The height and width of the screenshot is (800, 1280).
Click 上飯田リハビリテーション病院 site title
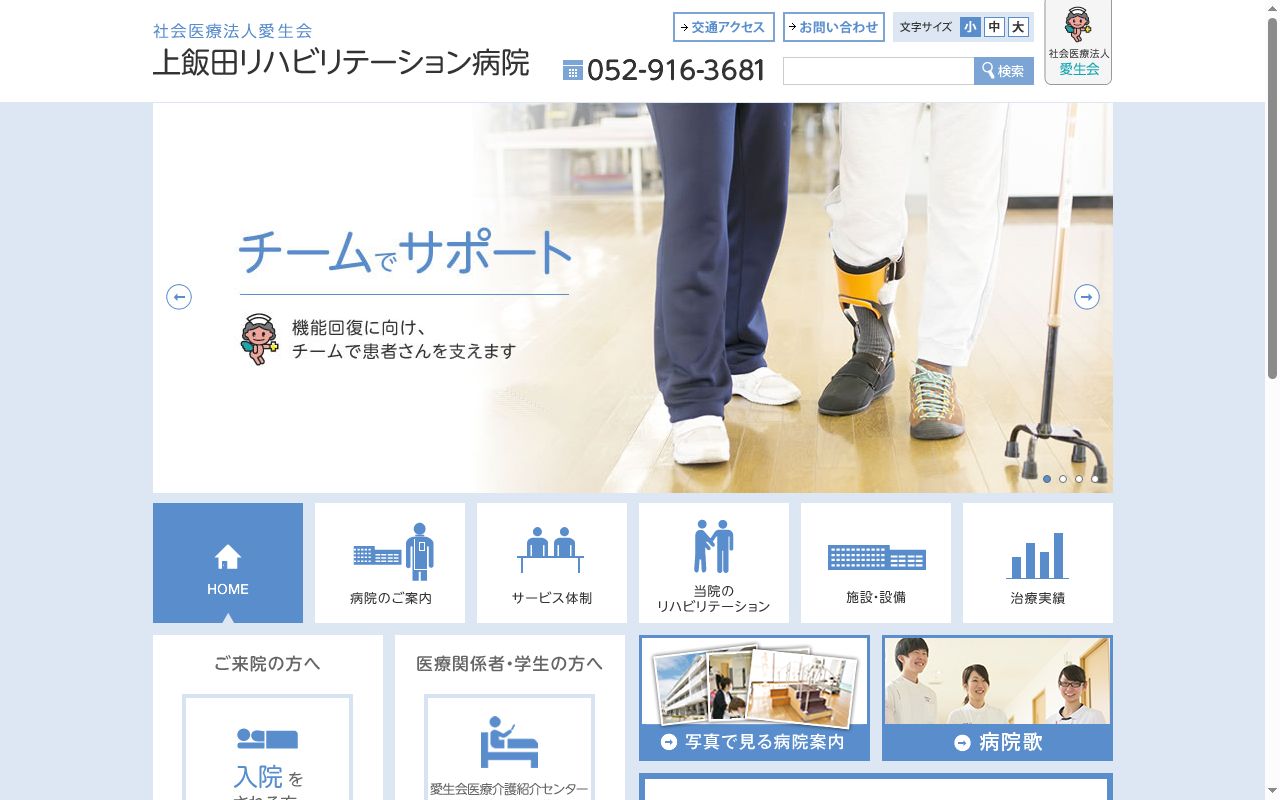pos(341,62)
